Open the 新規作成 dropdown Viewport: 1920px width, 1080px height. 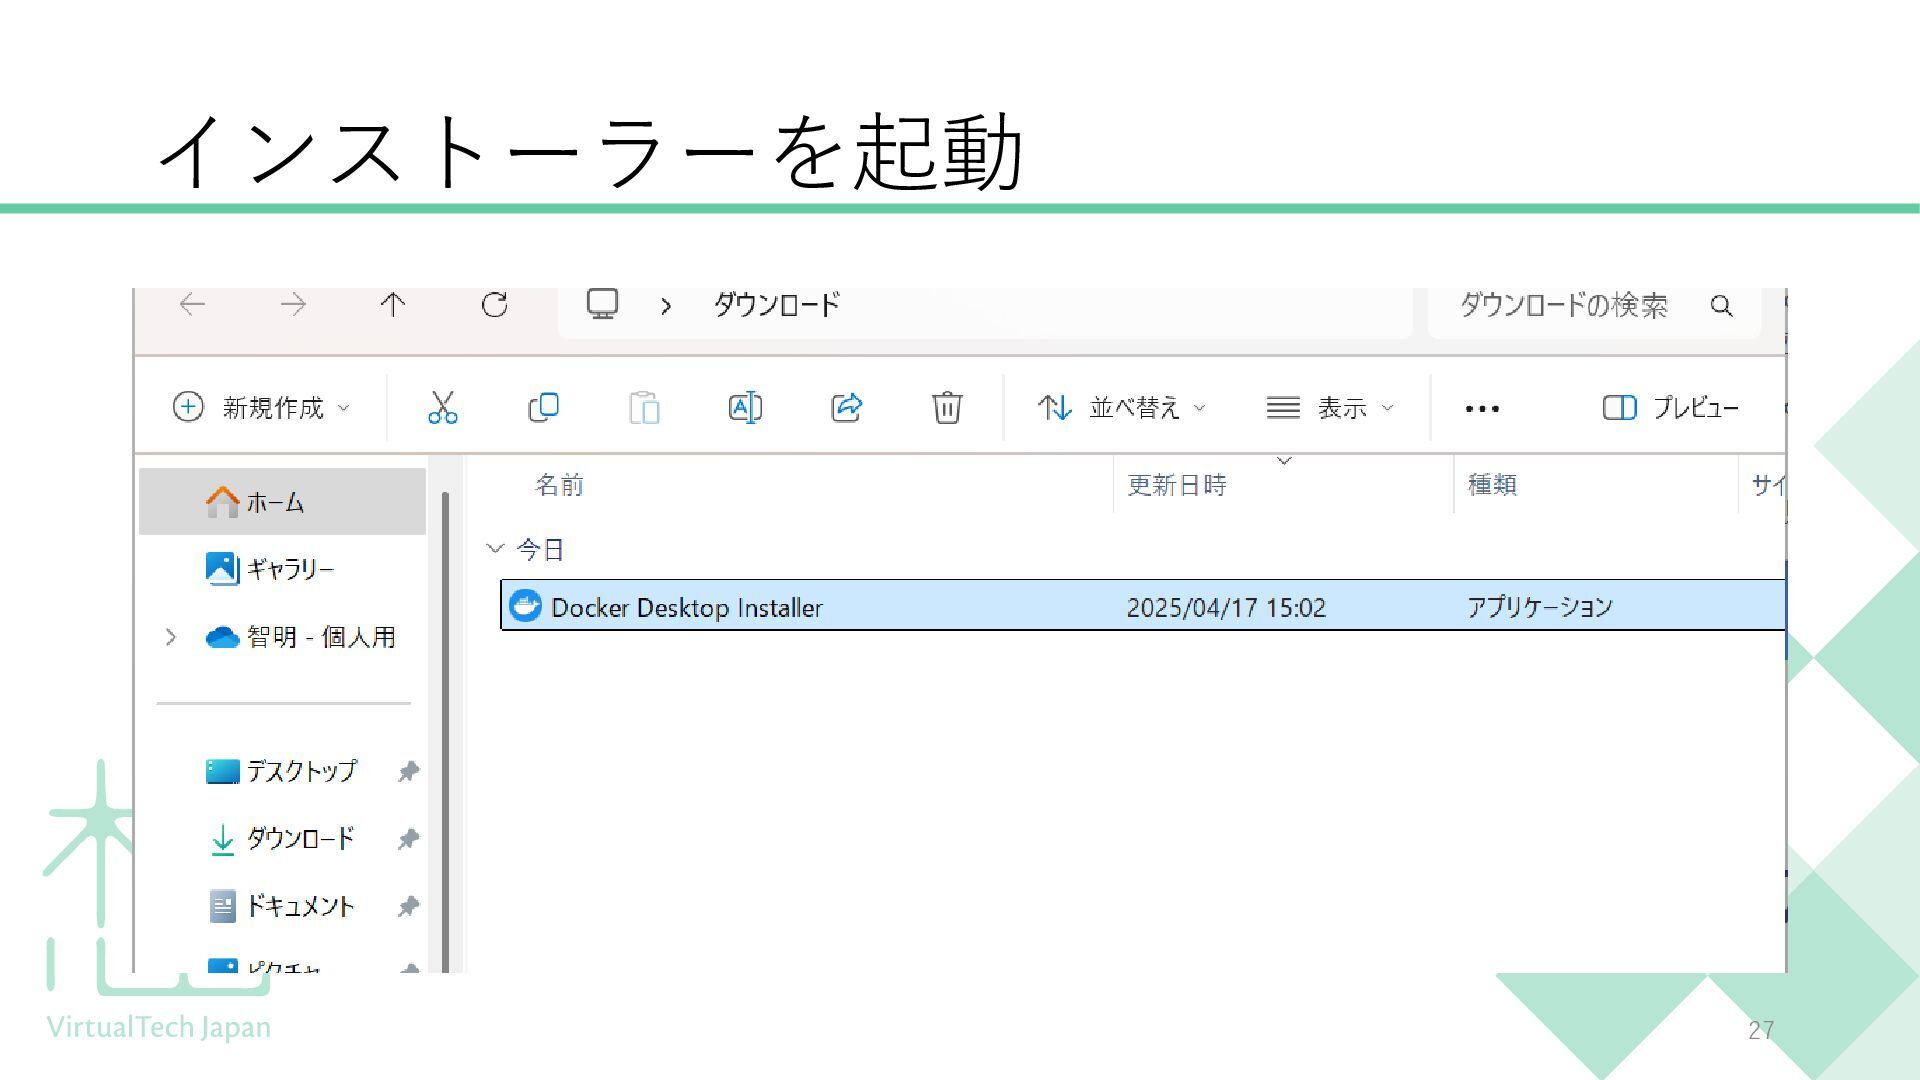click(x=262, y=408)
